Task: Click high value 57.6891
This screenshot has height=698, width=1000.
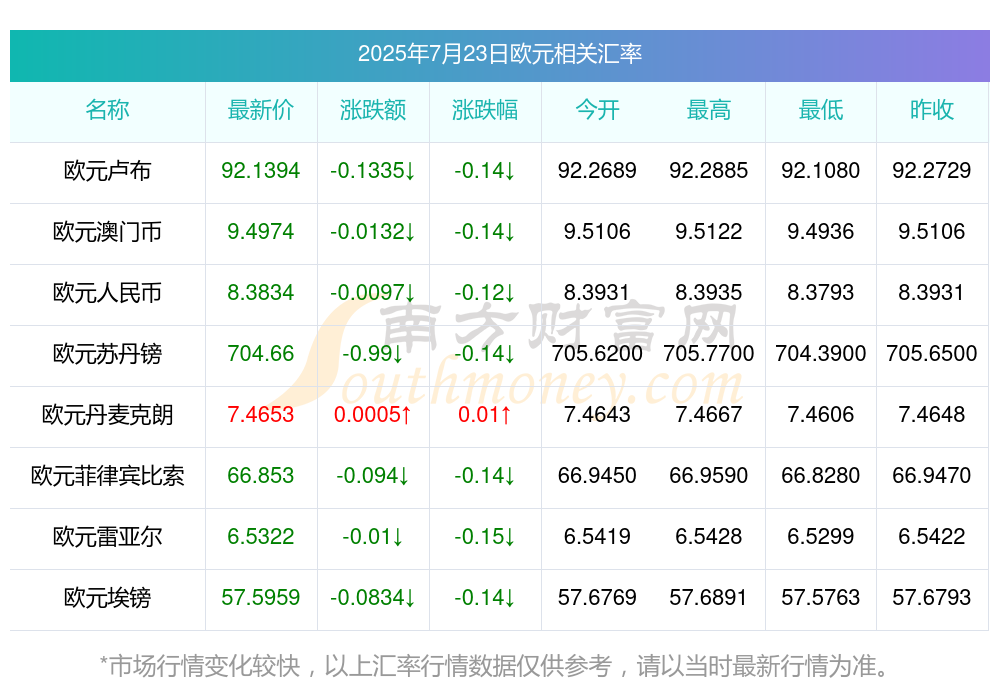Action: pos(709,598)
